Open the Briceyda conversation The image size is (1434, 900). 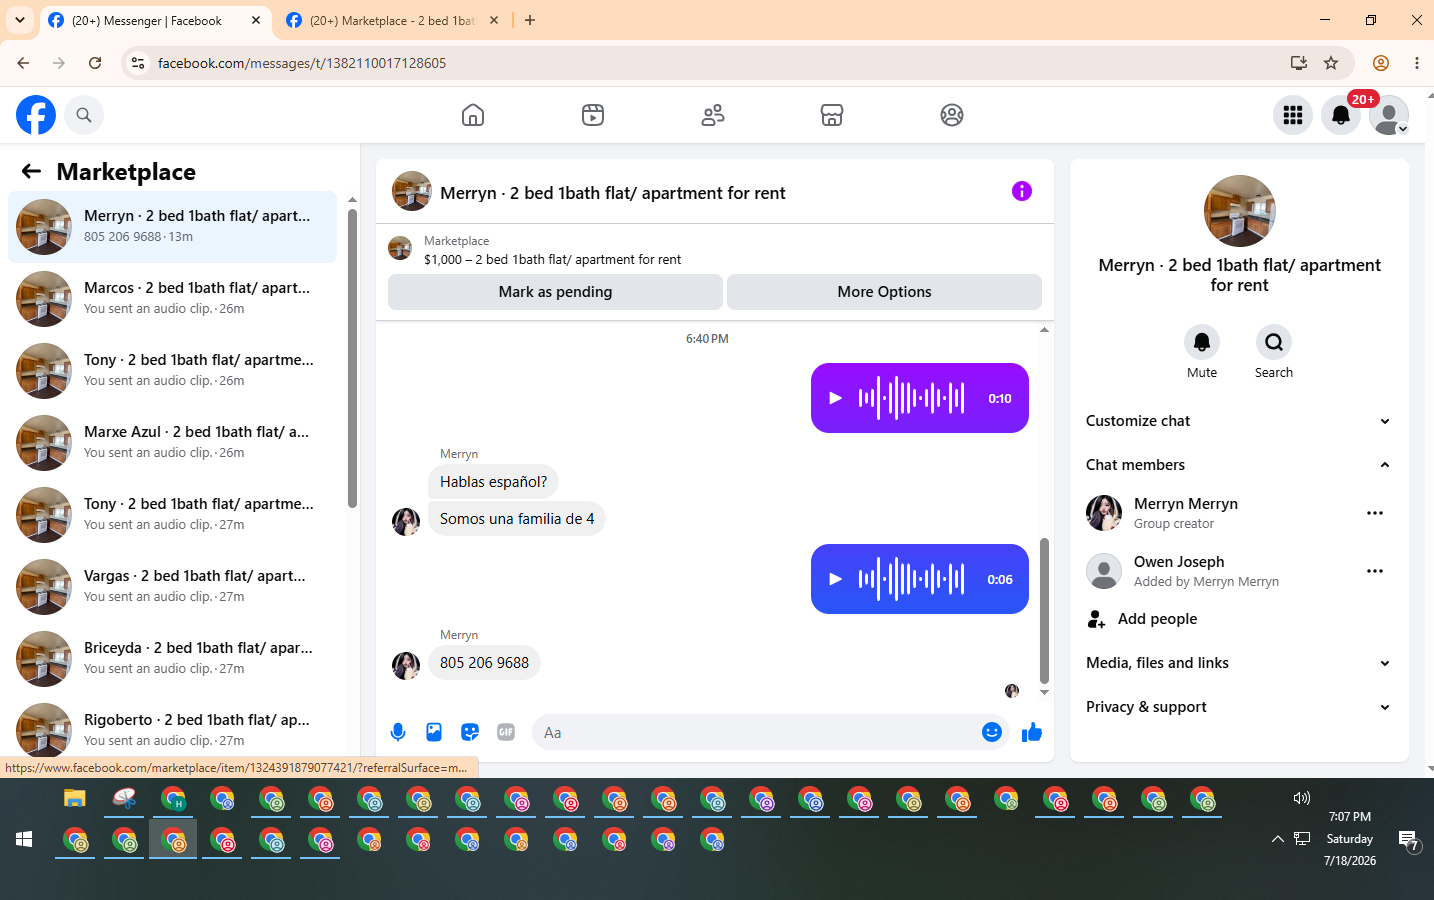pyautogui.click(x=172, y=659)
